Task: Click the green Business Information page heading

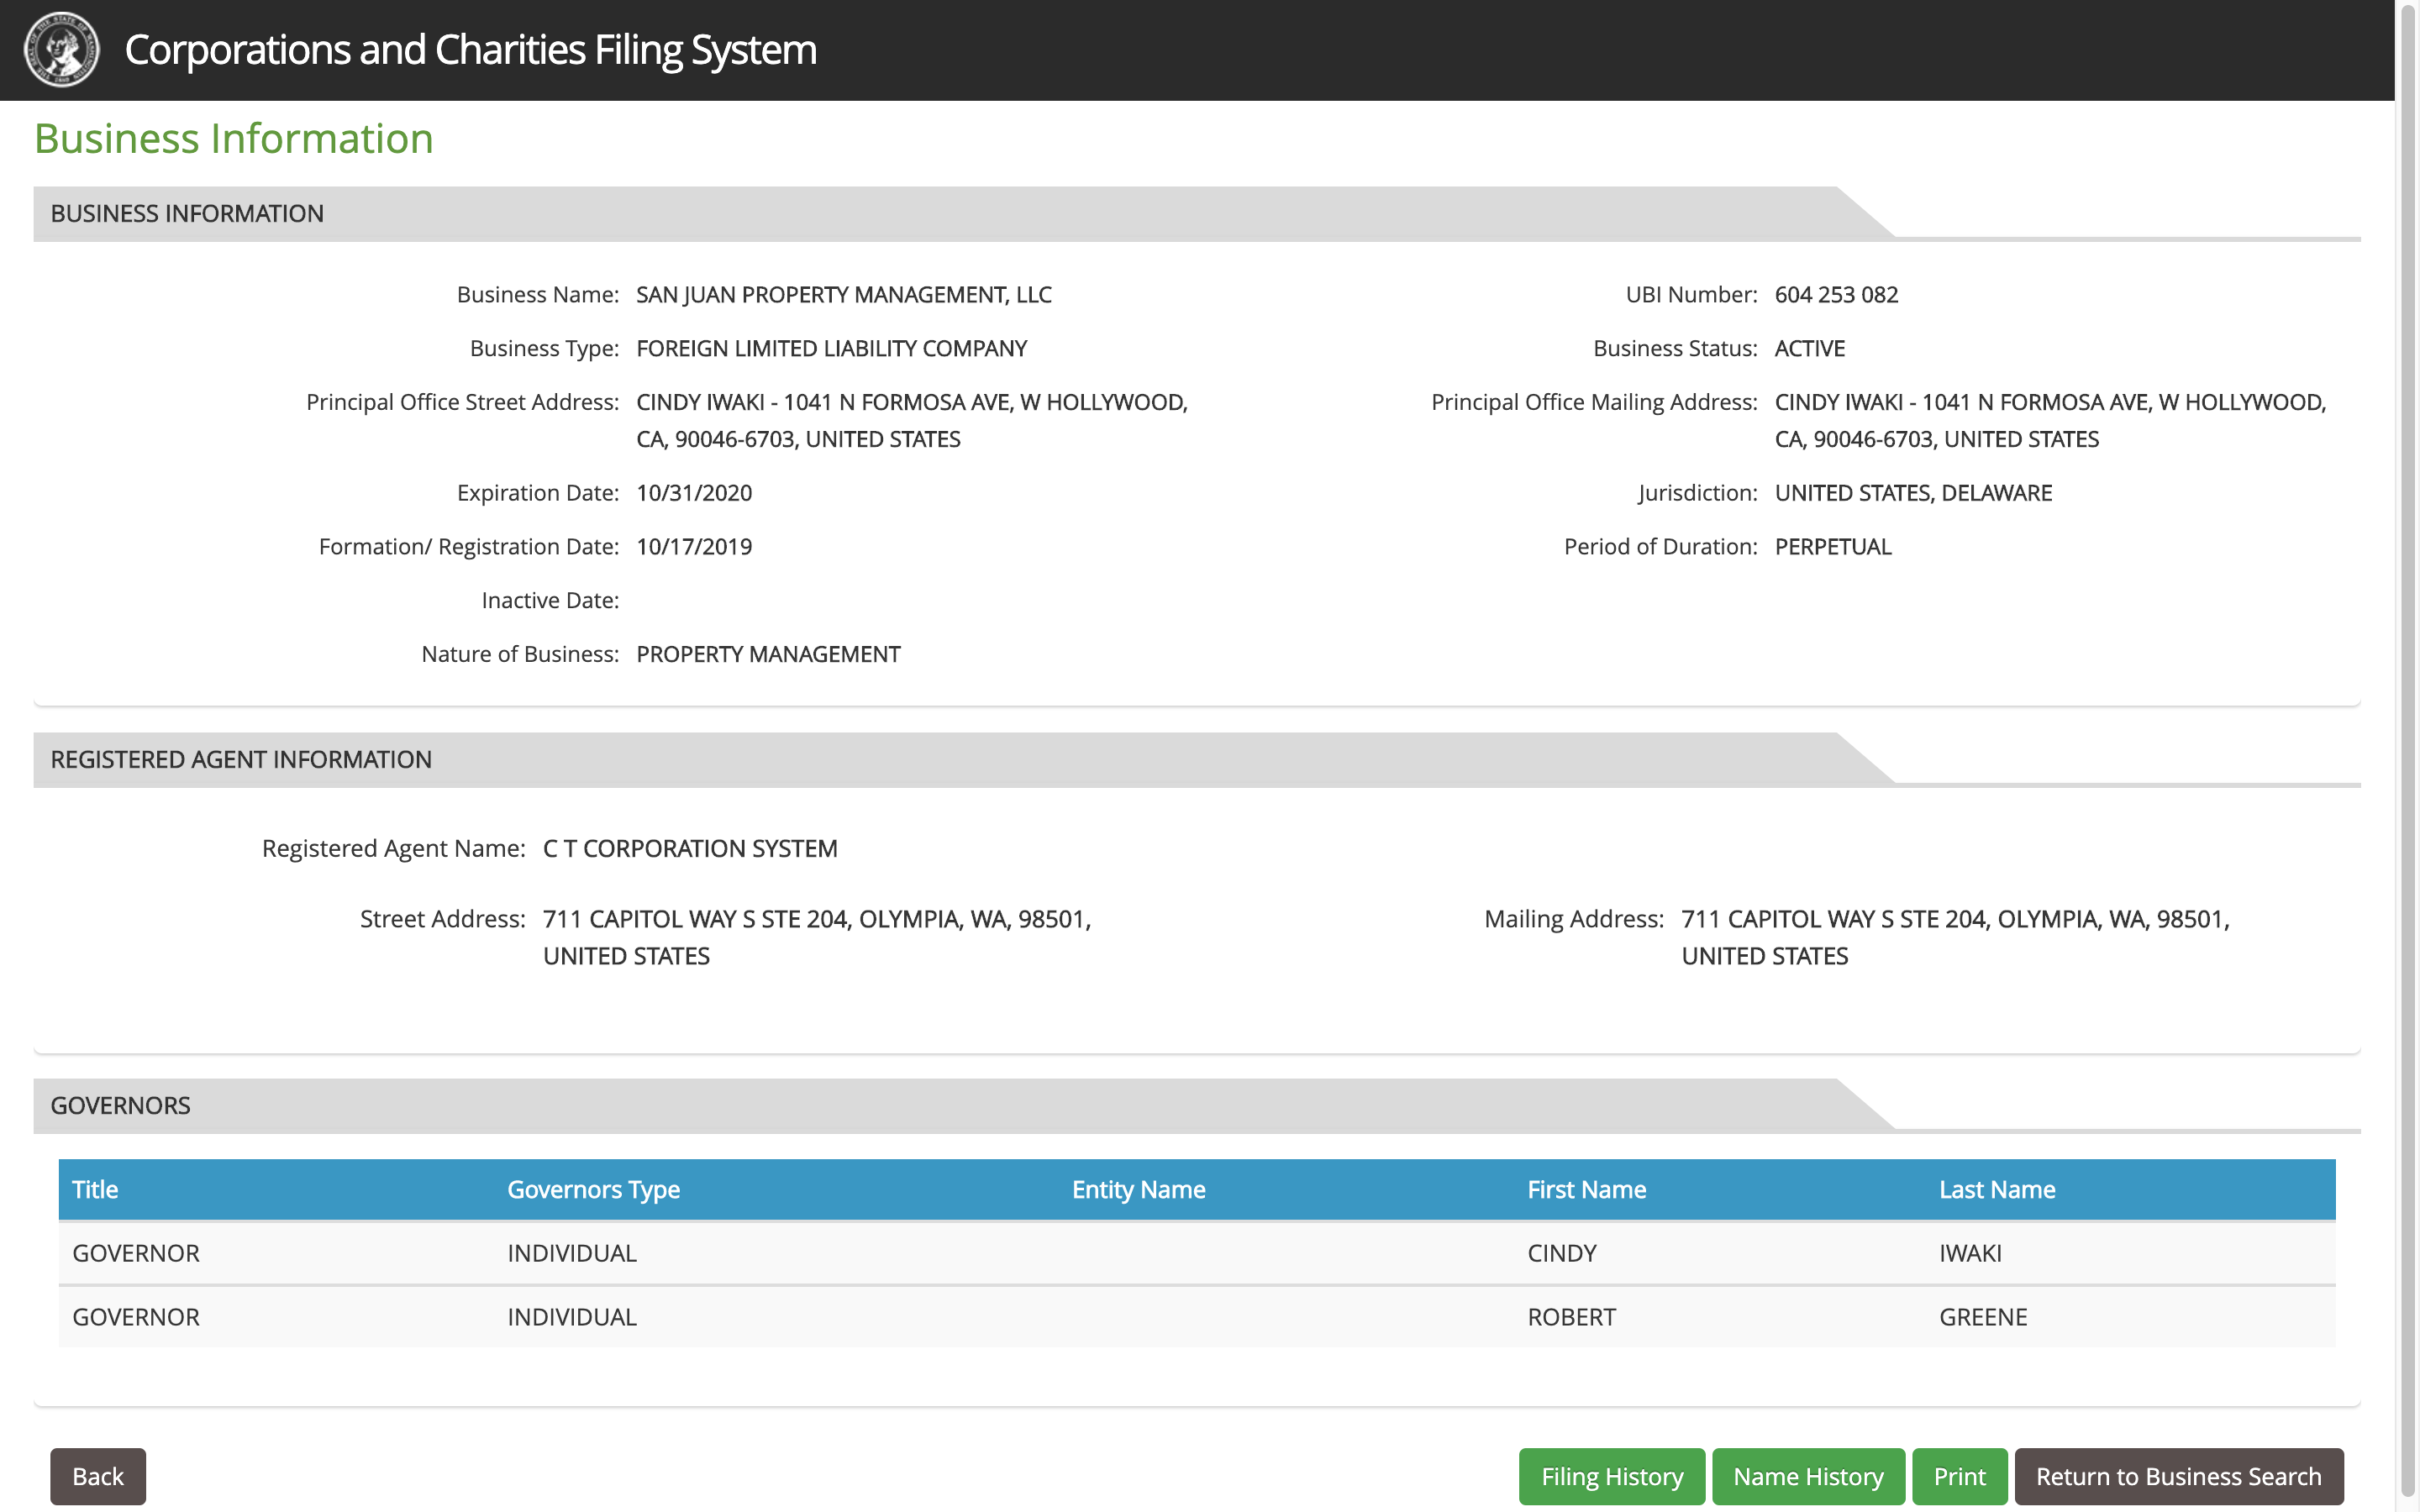Action: pos(234,138)
